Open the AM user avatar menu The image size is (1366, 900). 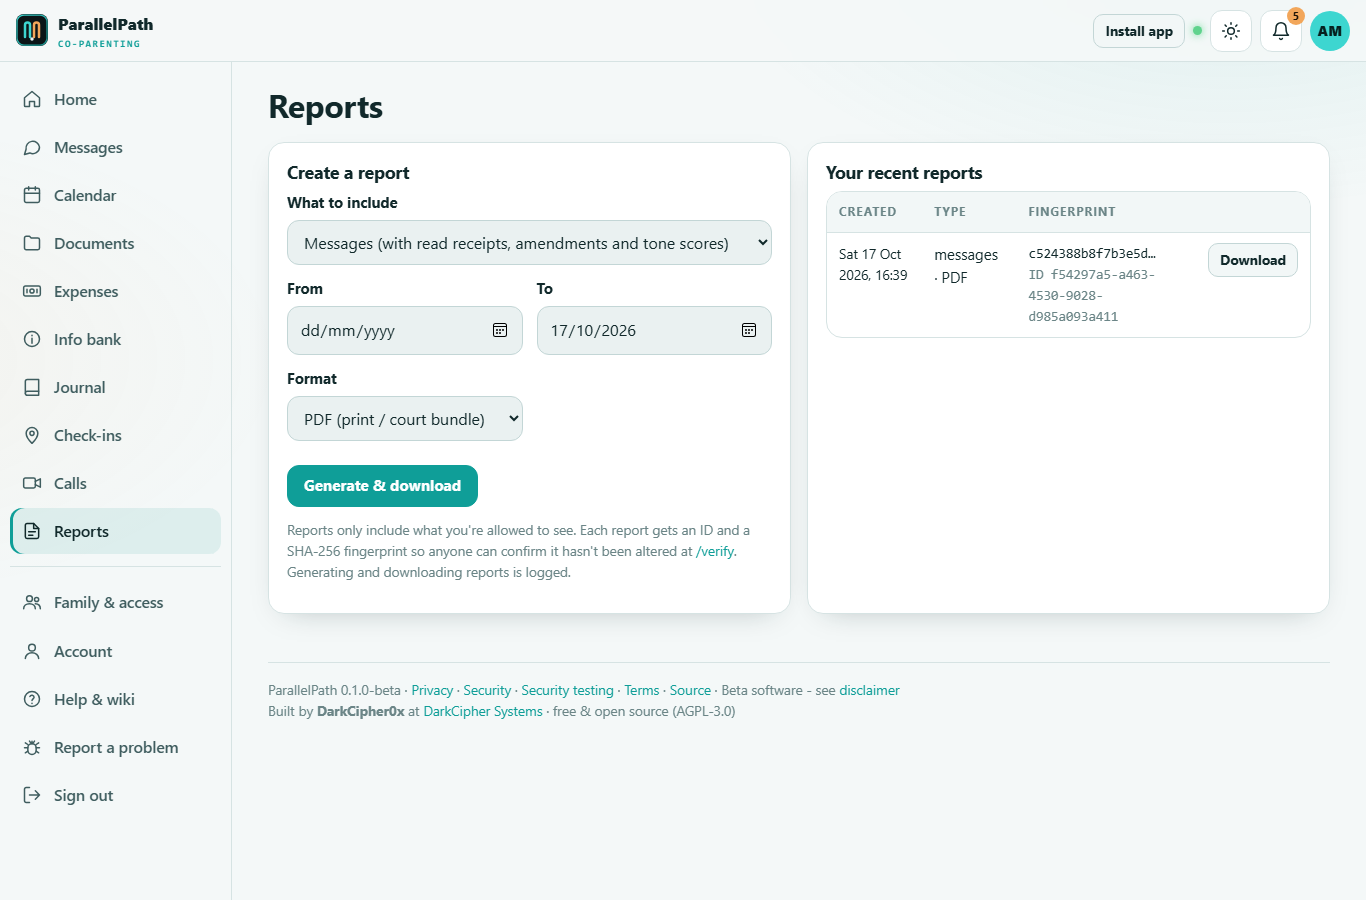1330,31
